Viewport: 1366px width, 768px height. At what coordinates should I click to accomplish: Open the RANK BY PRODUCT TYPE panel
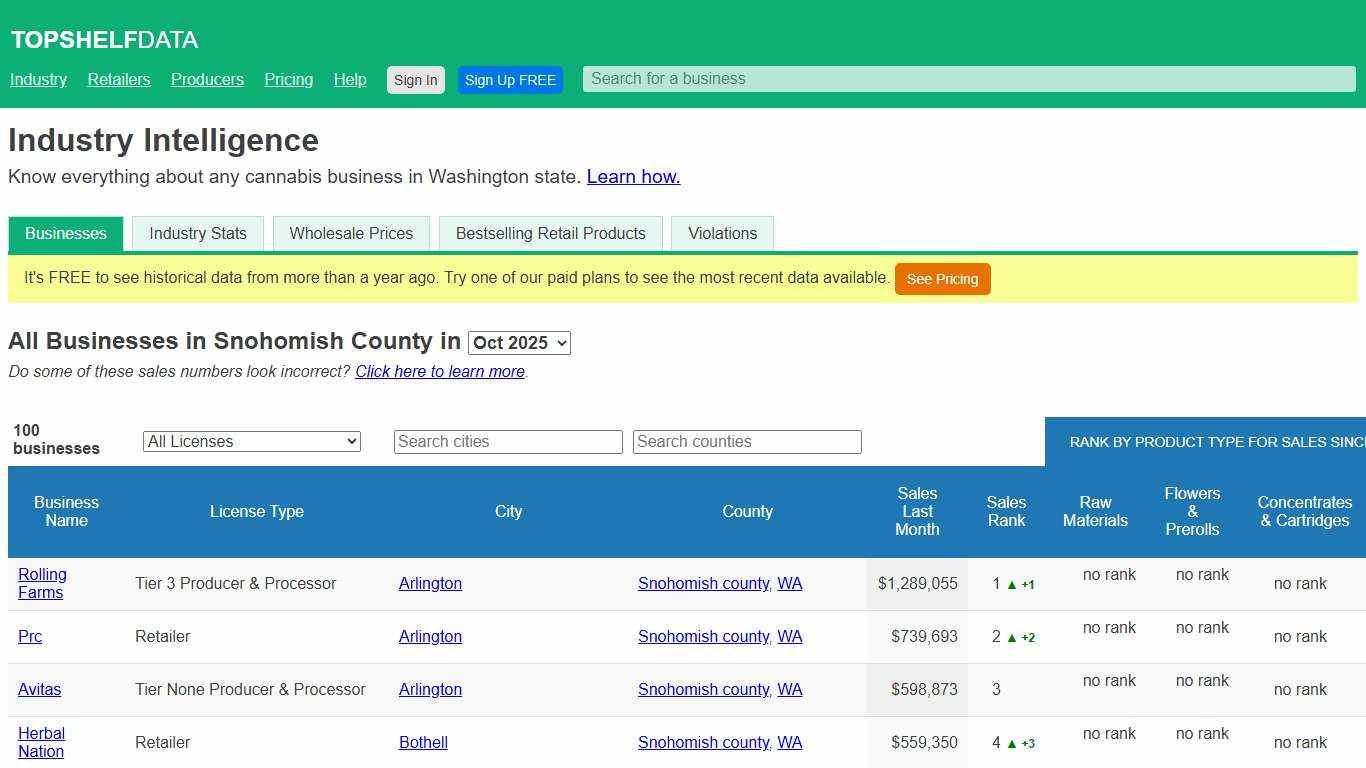(1214, 441)
